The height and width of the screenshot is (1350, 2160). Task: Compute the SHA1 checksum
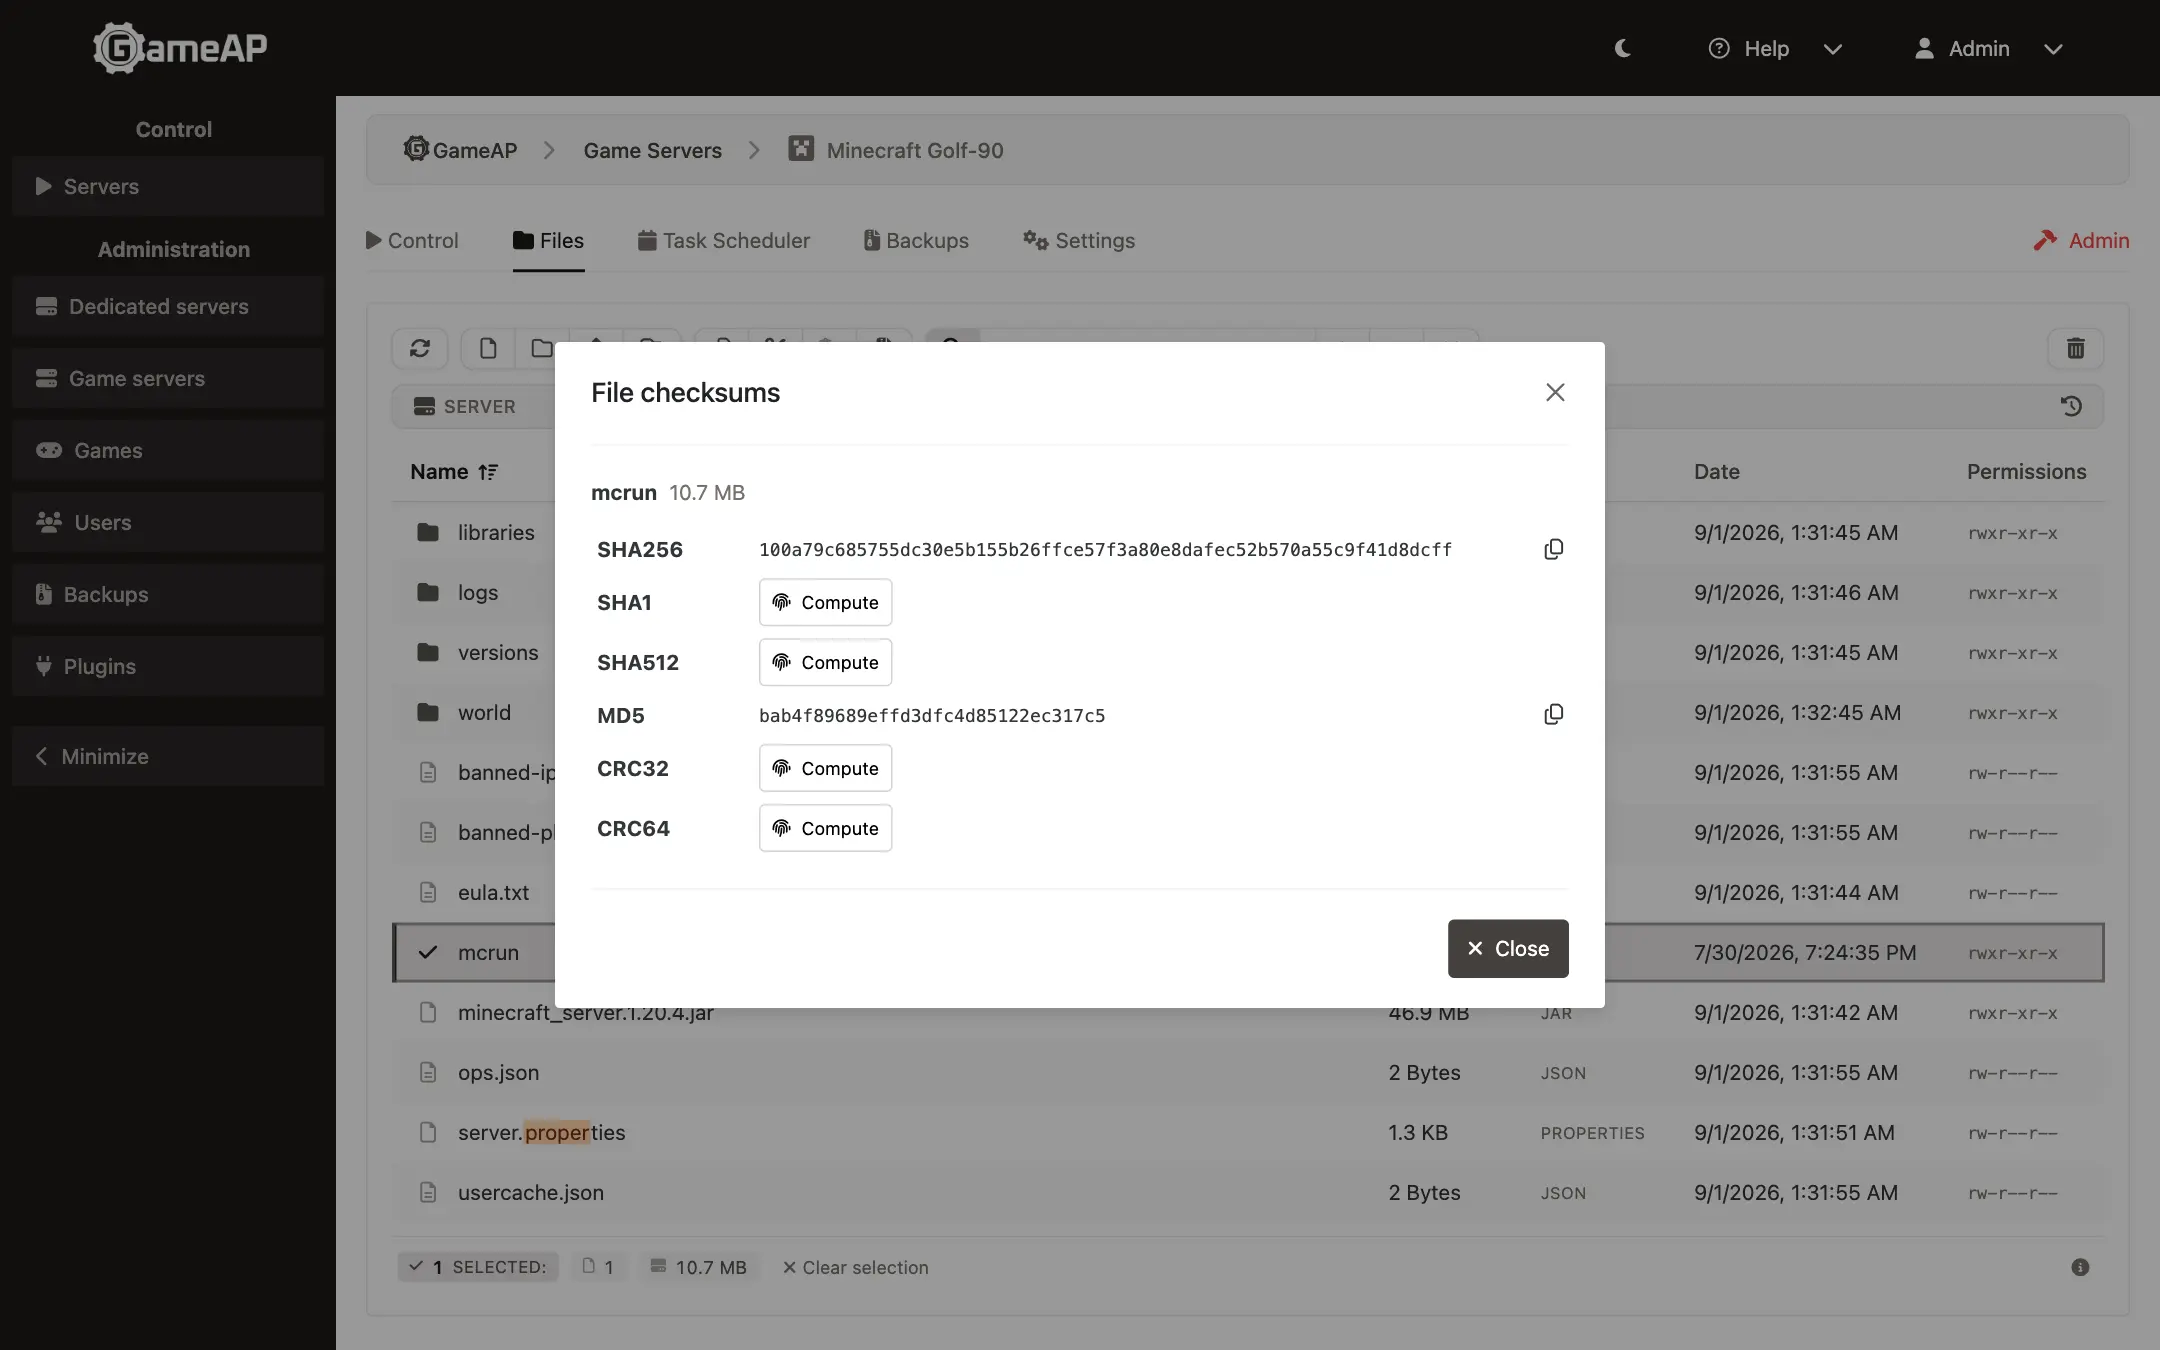click(825, 602)
